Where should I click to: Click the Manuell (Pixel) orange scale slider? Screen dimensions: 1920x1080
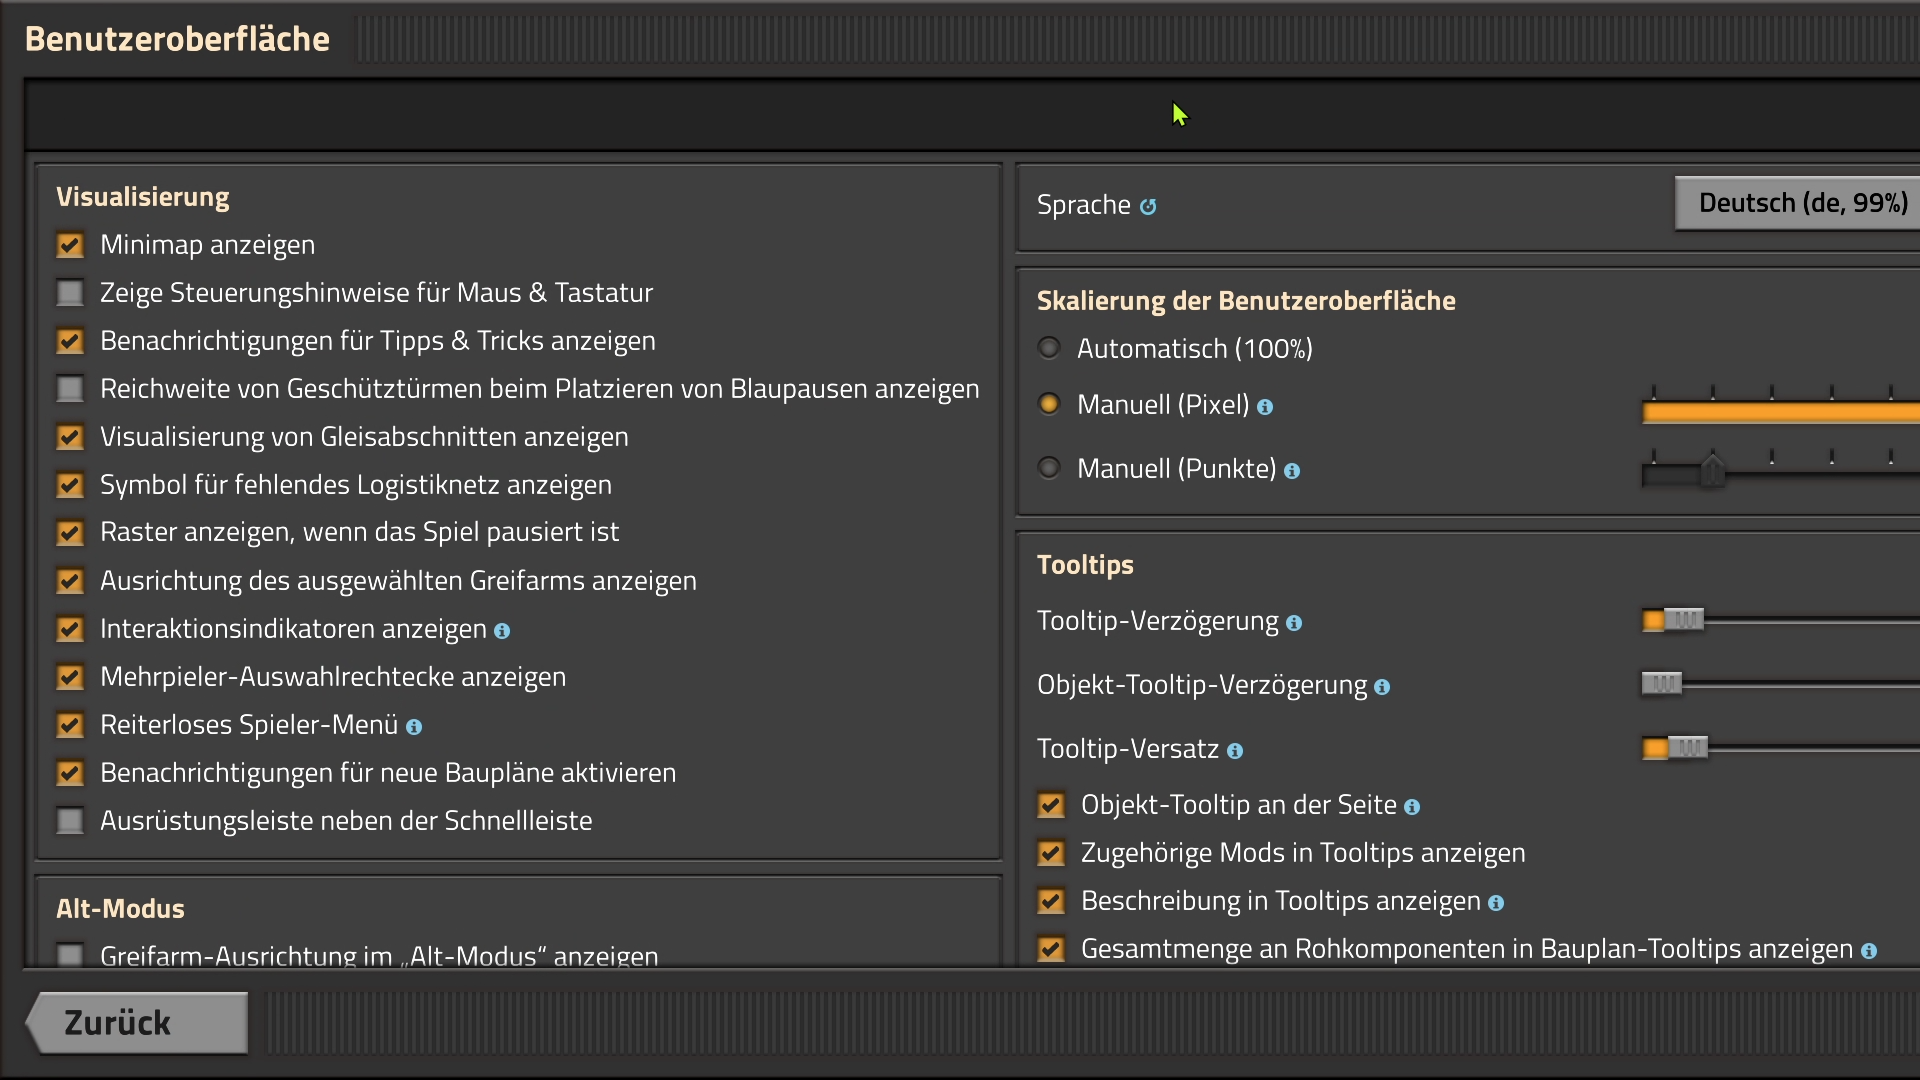click(x=1780, y=412)
